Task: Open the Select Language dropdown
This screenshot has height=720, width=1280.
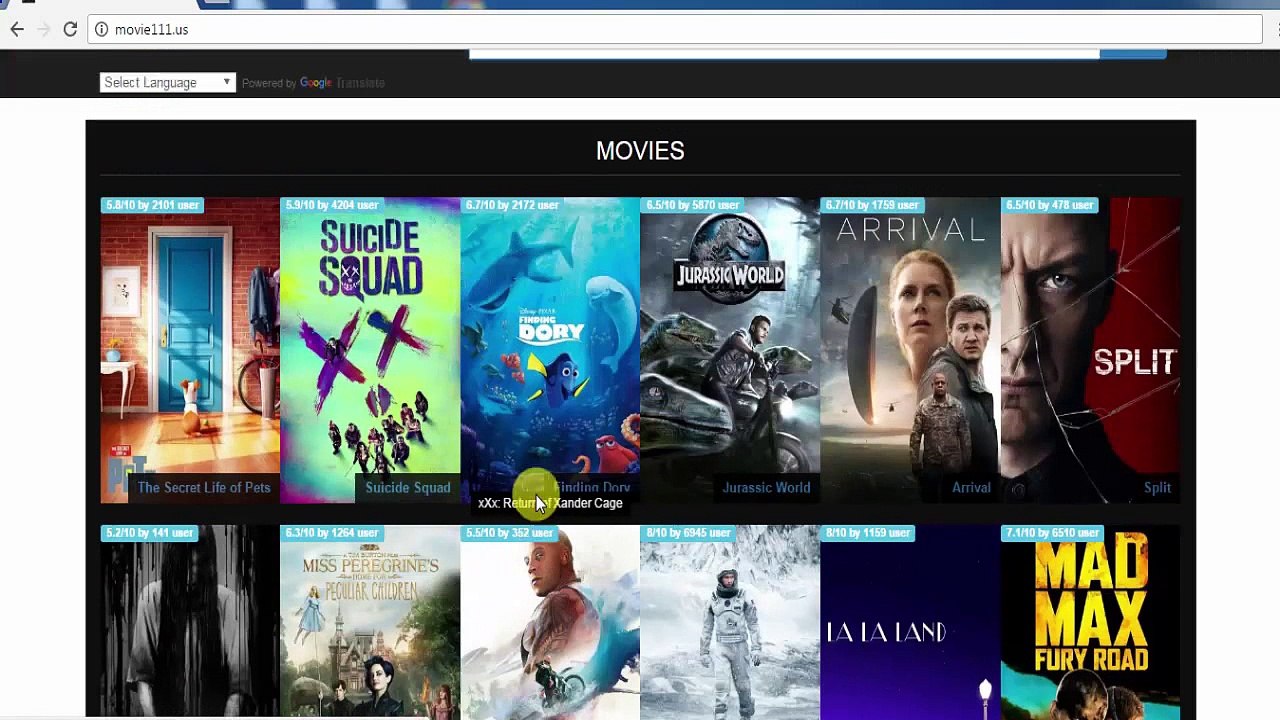Action: tap(168, 83)
